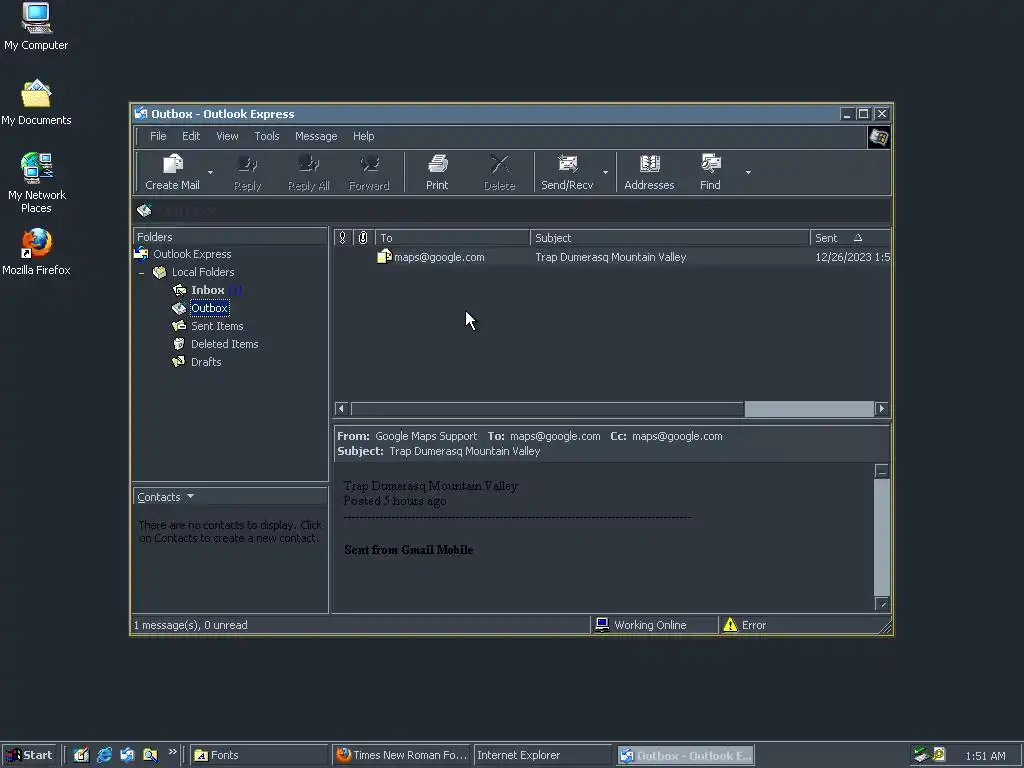Image resolution: width=1024 pixels, height=768 pixels.
Task: Open the Tools menu
Action: pyautogui.click(x=266, y=136)
